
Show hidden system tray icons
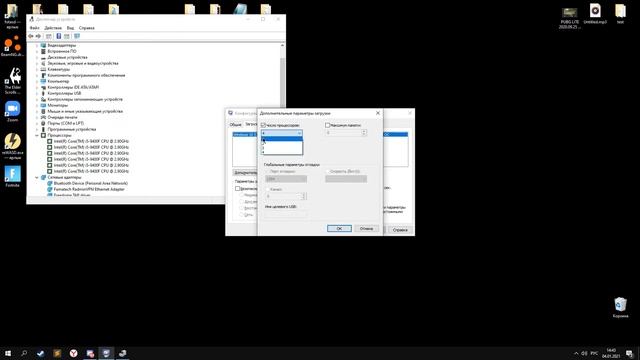coord(576,353)
